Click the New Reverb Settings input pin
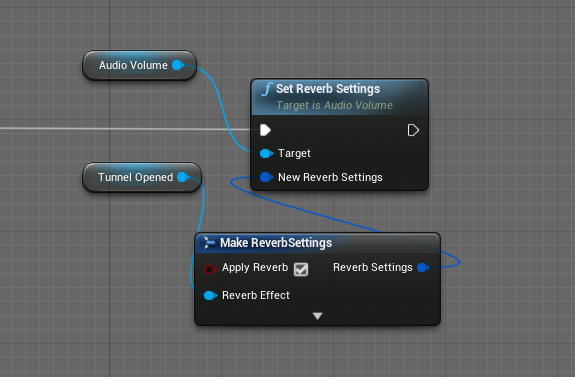The width and height of the screenshot is (575, 377). 266,177
